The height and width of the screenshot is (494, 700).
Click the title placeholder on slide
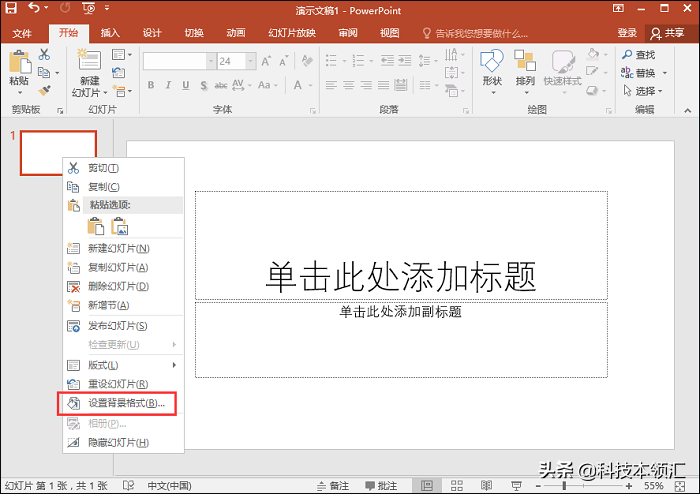401,245
